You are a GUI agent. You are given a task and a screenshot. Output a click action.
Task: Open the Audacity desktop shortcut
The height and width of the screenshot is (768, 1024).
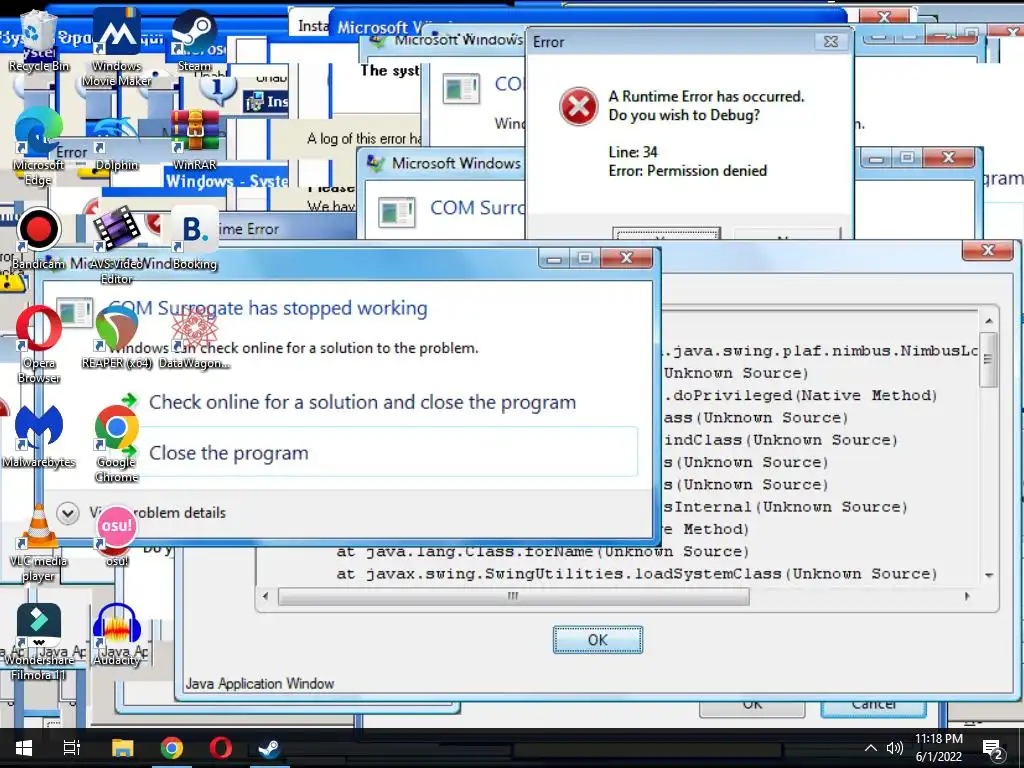(116, 633)
